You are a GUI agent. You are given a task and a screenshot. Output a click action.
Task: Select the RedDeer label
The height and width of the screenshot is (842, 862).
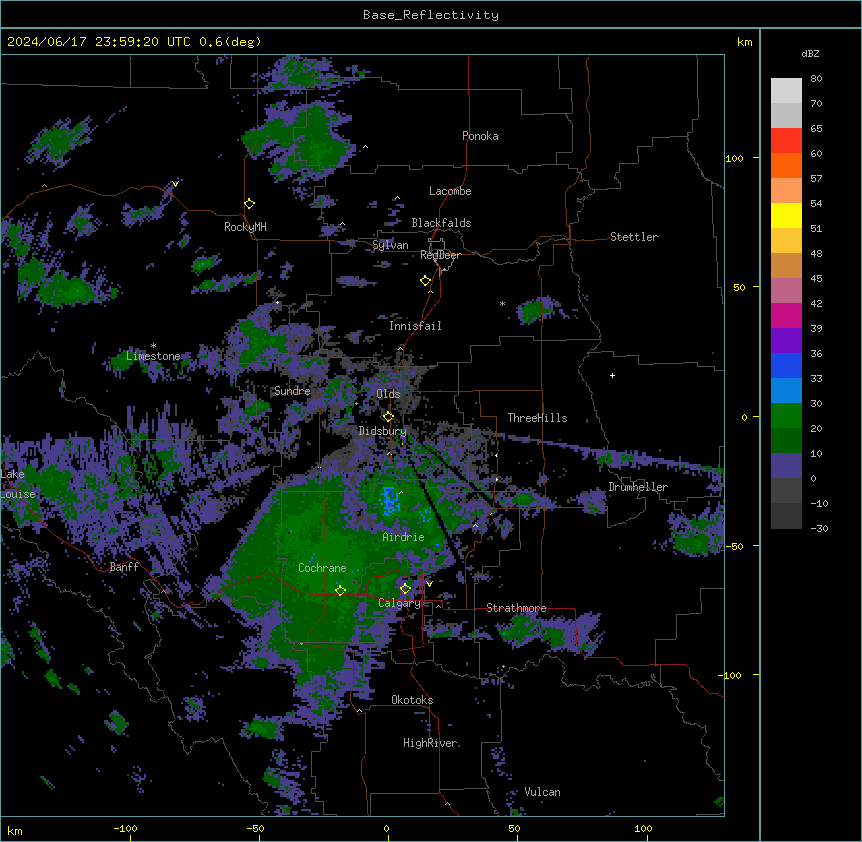440,255
